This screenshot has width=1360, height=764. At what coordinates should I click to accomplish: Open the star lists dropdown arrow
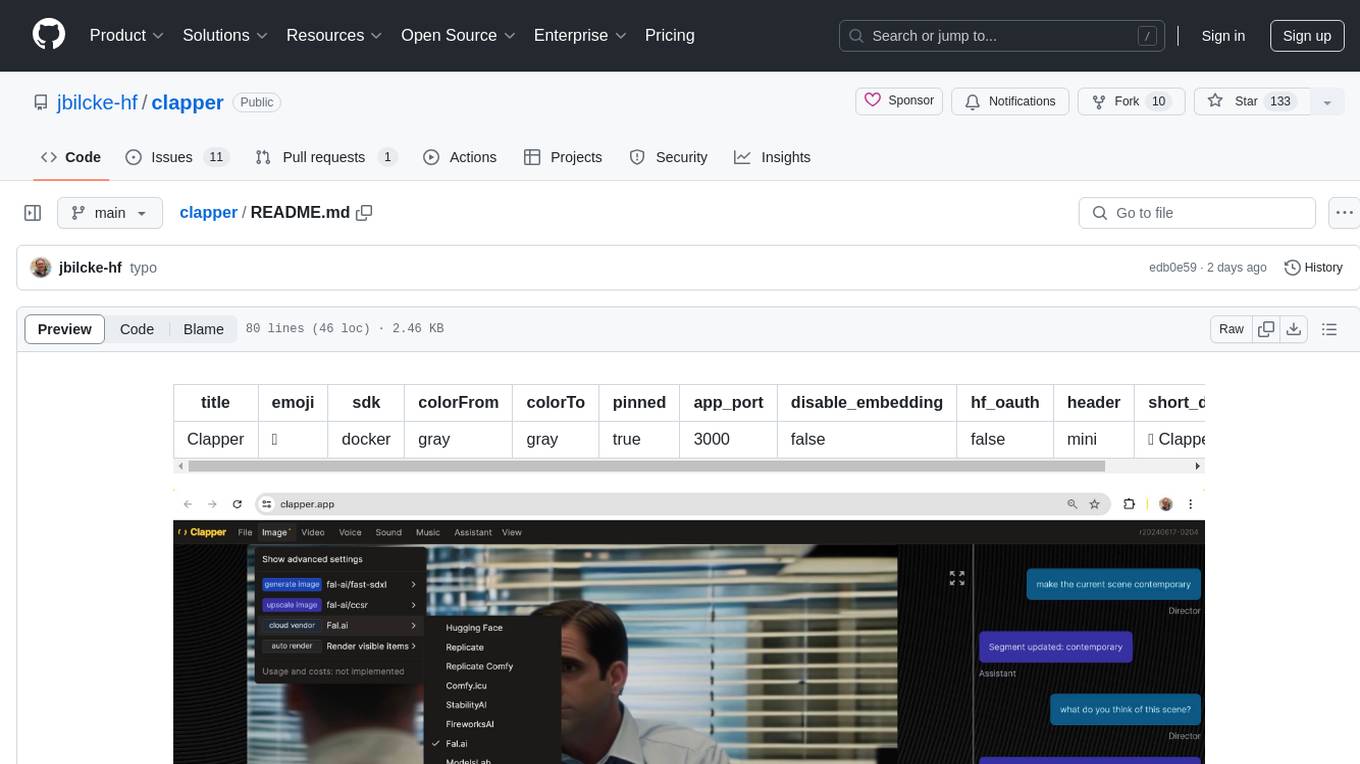point(1327,101)
